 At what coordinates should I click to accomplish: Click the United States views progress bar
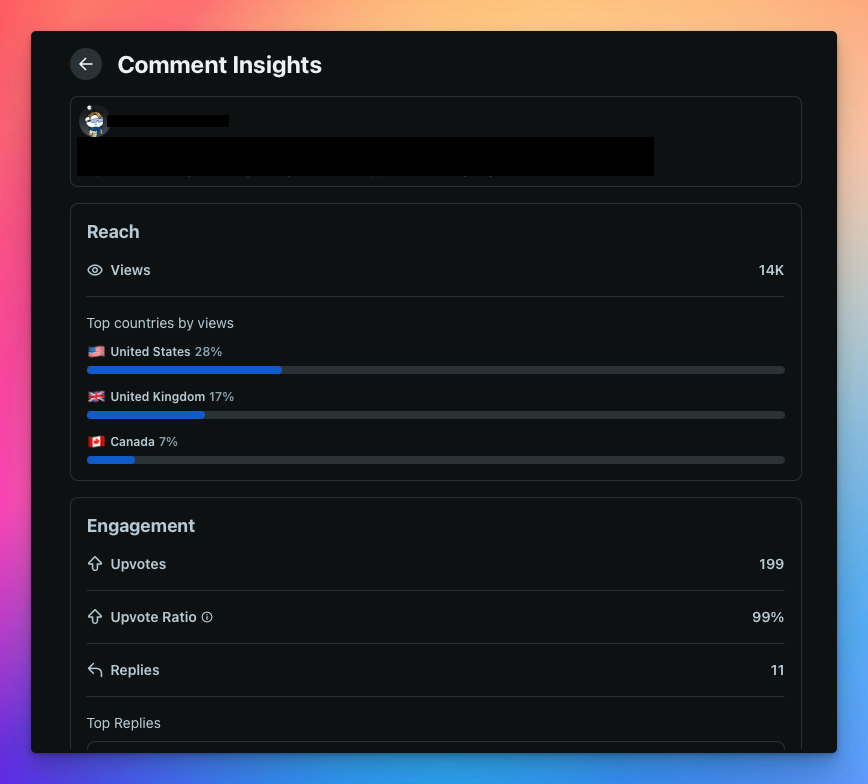(436, 370)
